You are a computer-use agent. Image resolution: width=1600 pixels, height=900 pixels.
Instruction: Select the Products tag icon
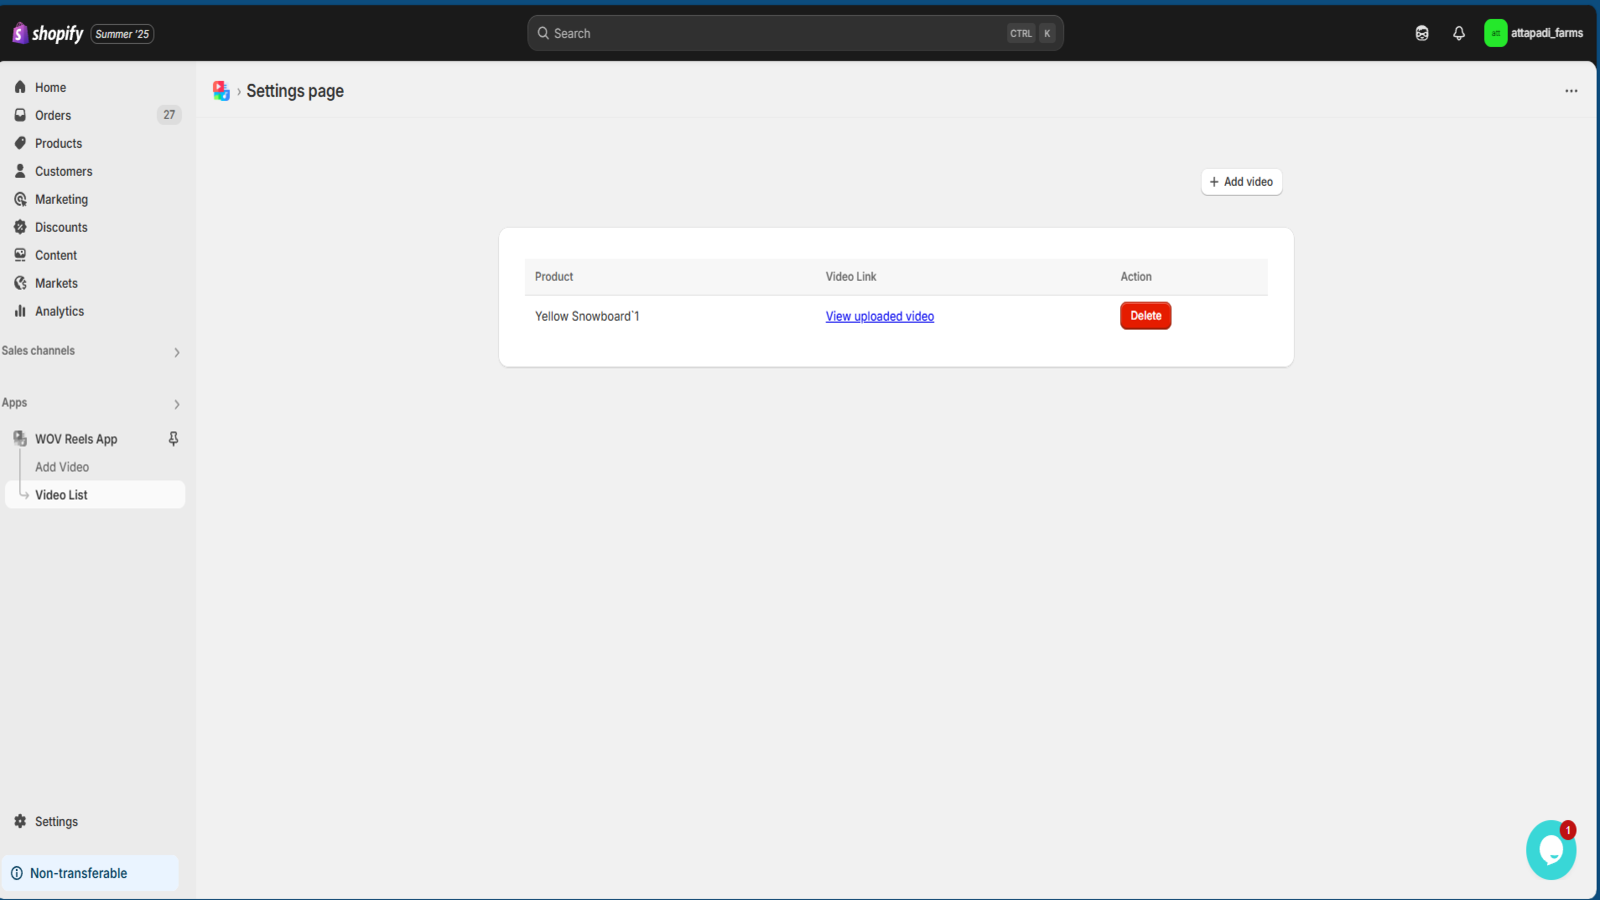click(x=21, y=143)
